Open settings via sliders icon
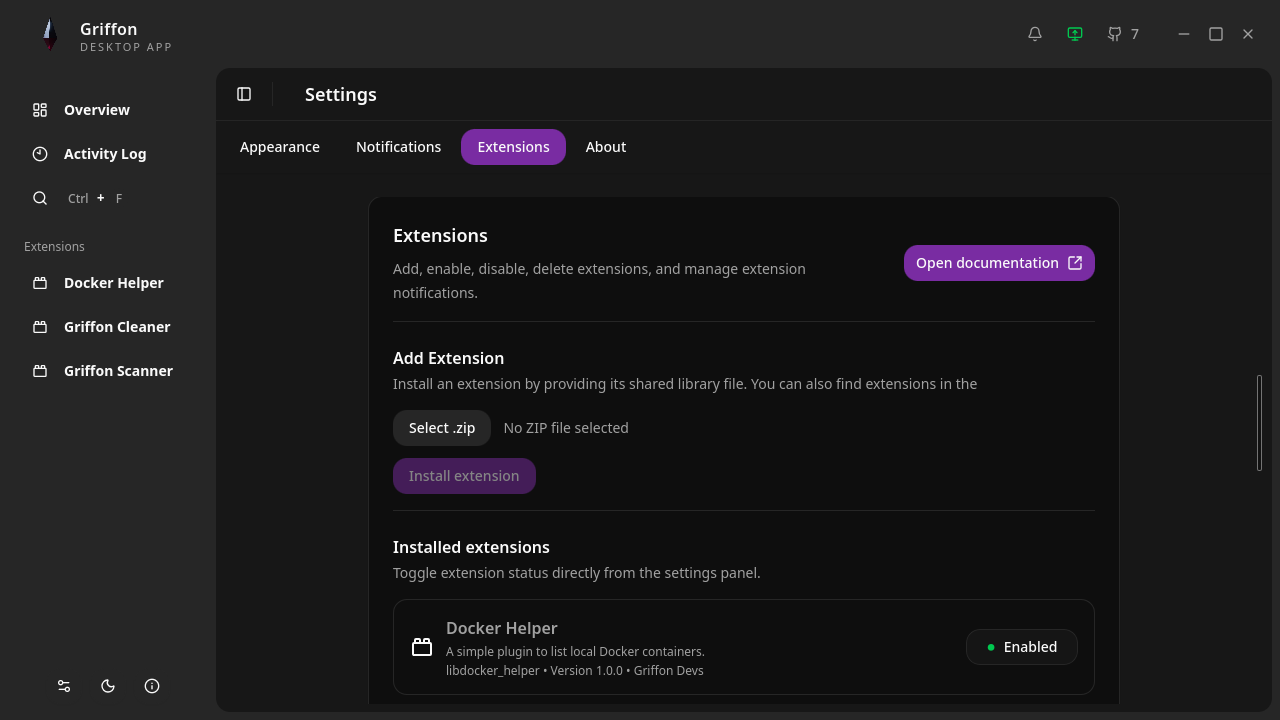This screenshot has height=720, width=1280. point(64,686)
